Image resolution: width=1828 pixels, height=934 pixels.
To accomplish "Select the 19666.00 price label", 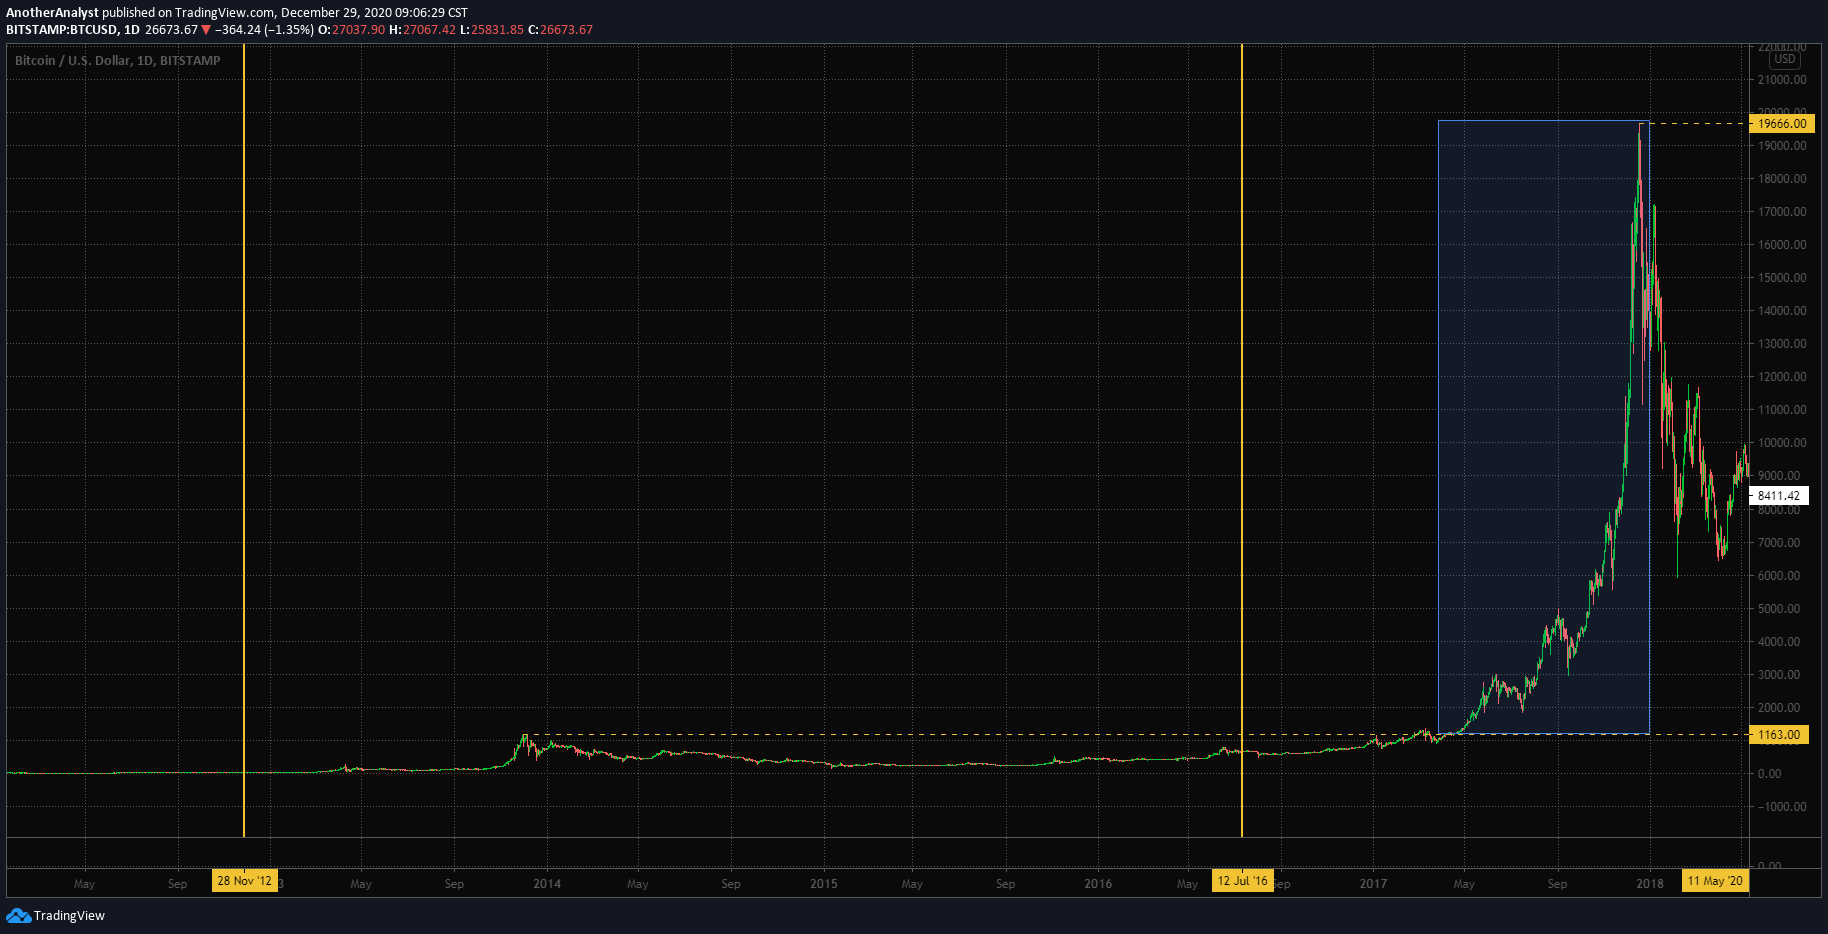I will pos(1782,124).
